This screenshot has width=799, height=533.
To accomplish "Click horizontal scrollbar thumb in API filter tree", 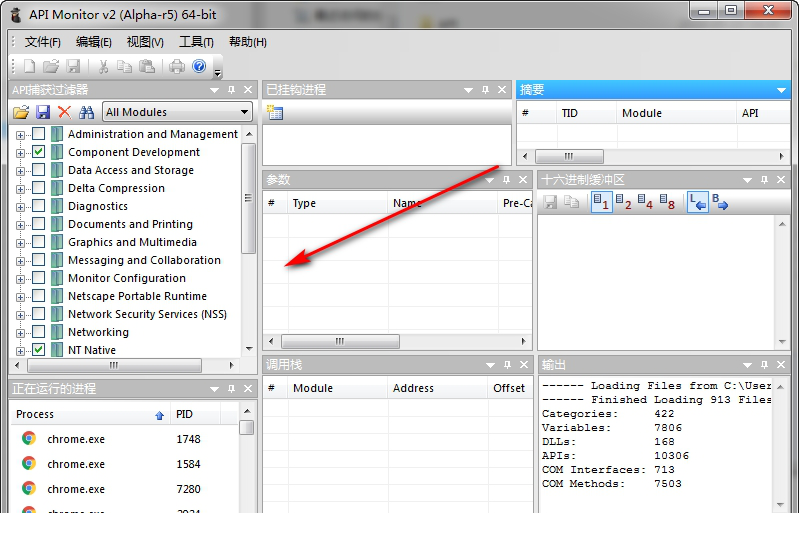I will click(114, 365).
